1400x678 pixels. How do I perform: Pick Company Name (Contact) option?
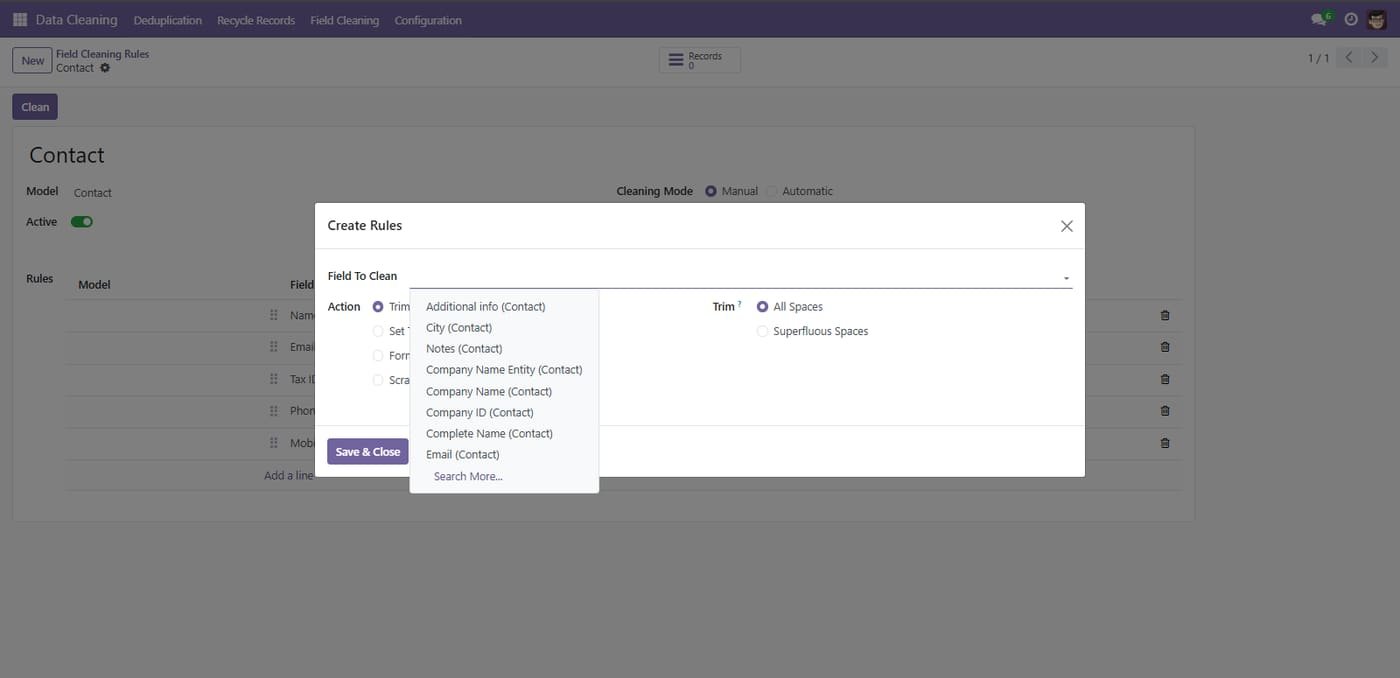pos(504,392)
